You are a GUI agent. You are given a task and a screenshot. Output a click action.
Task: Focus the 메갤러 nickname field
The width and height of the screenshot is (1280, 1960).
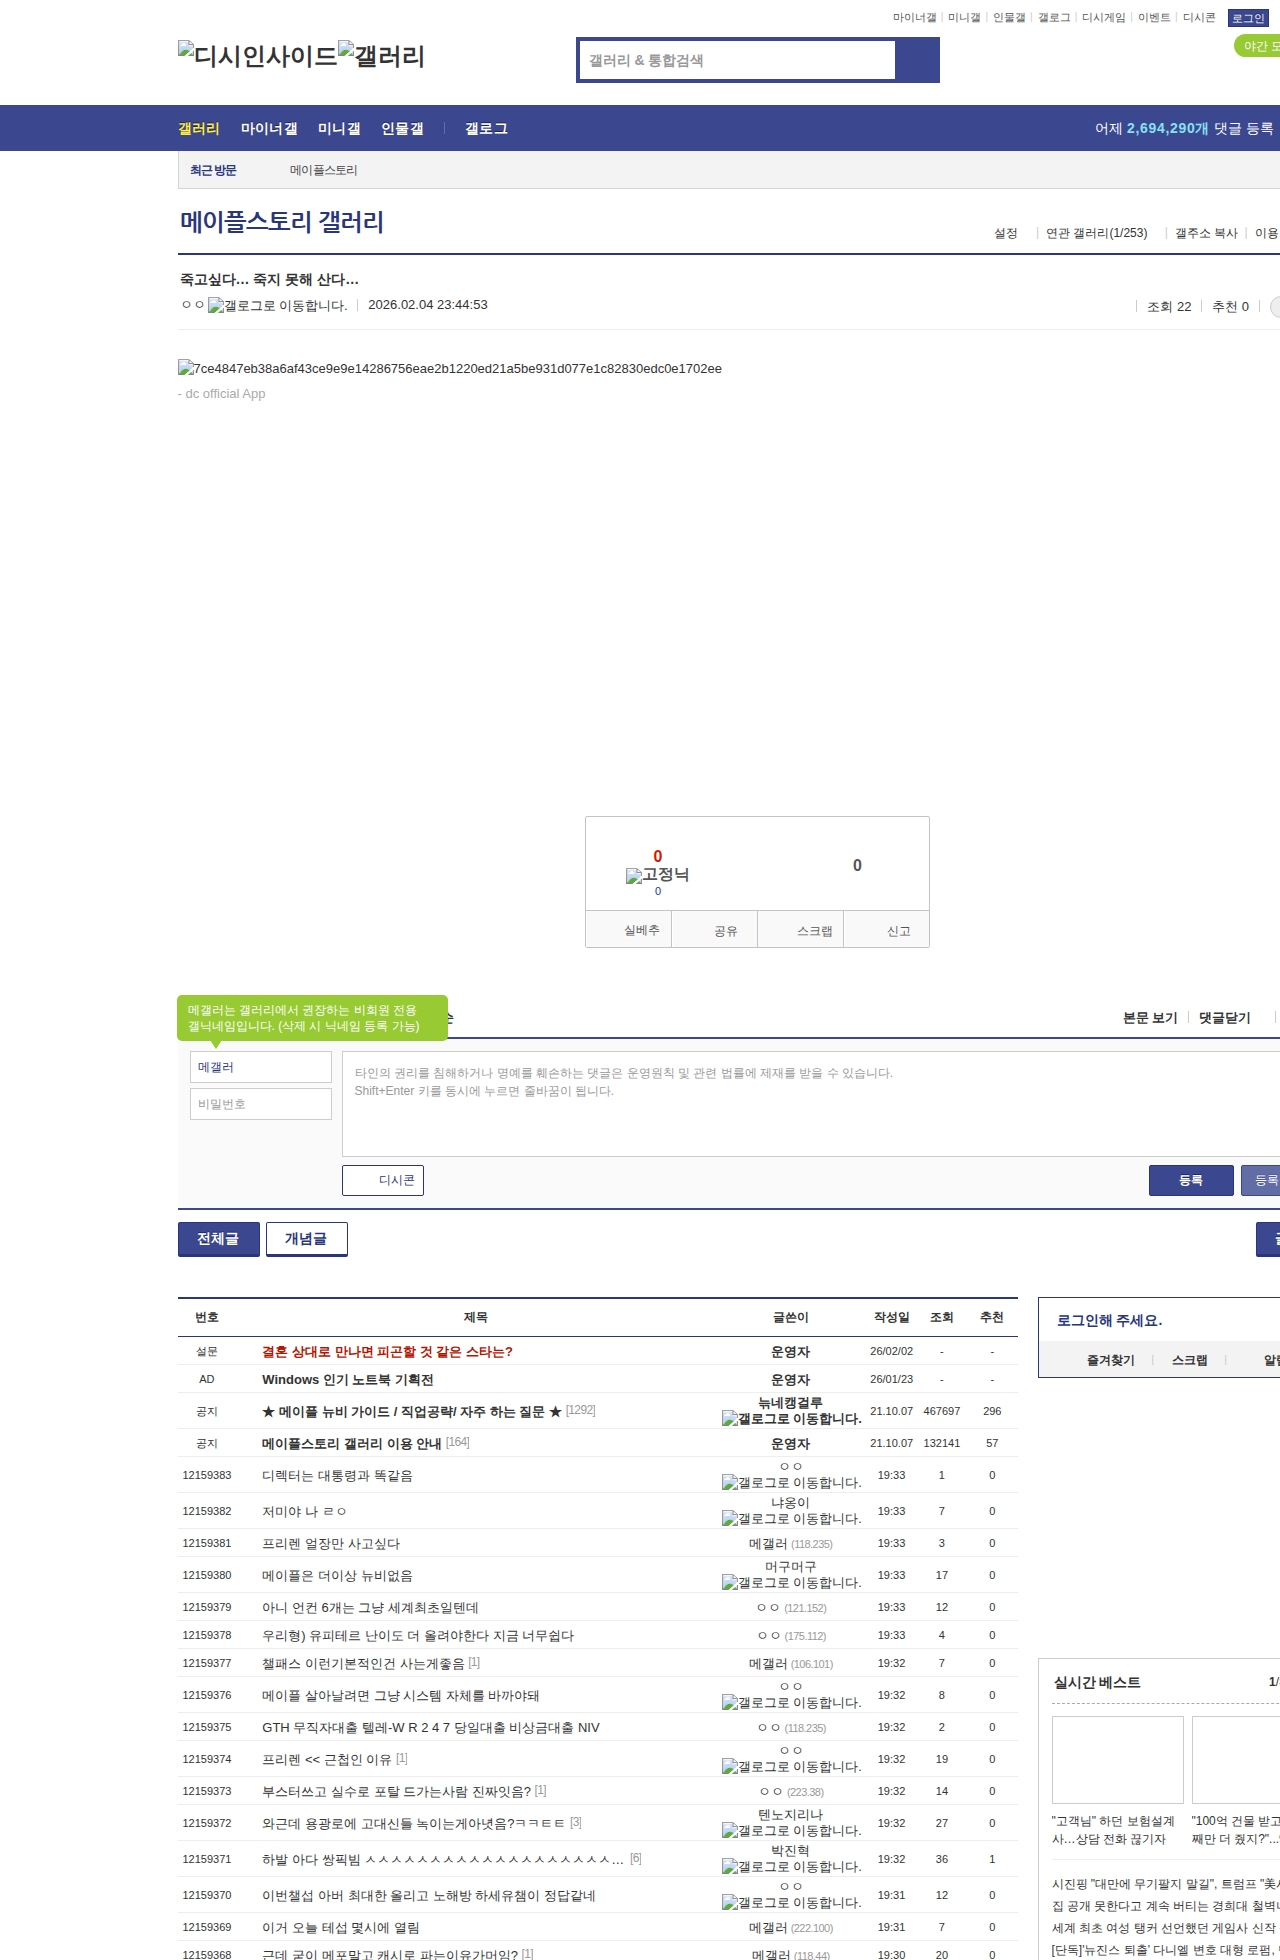261,1067
